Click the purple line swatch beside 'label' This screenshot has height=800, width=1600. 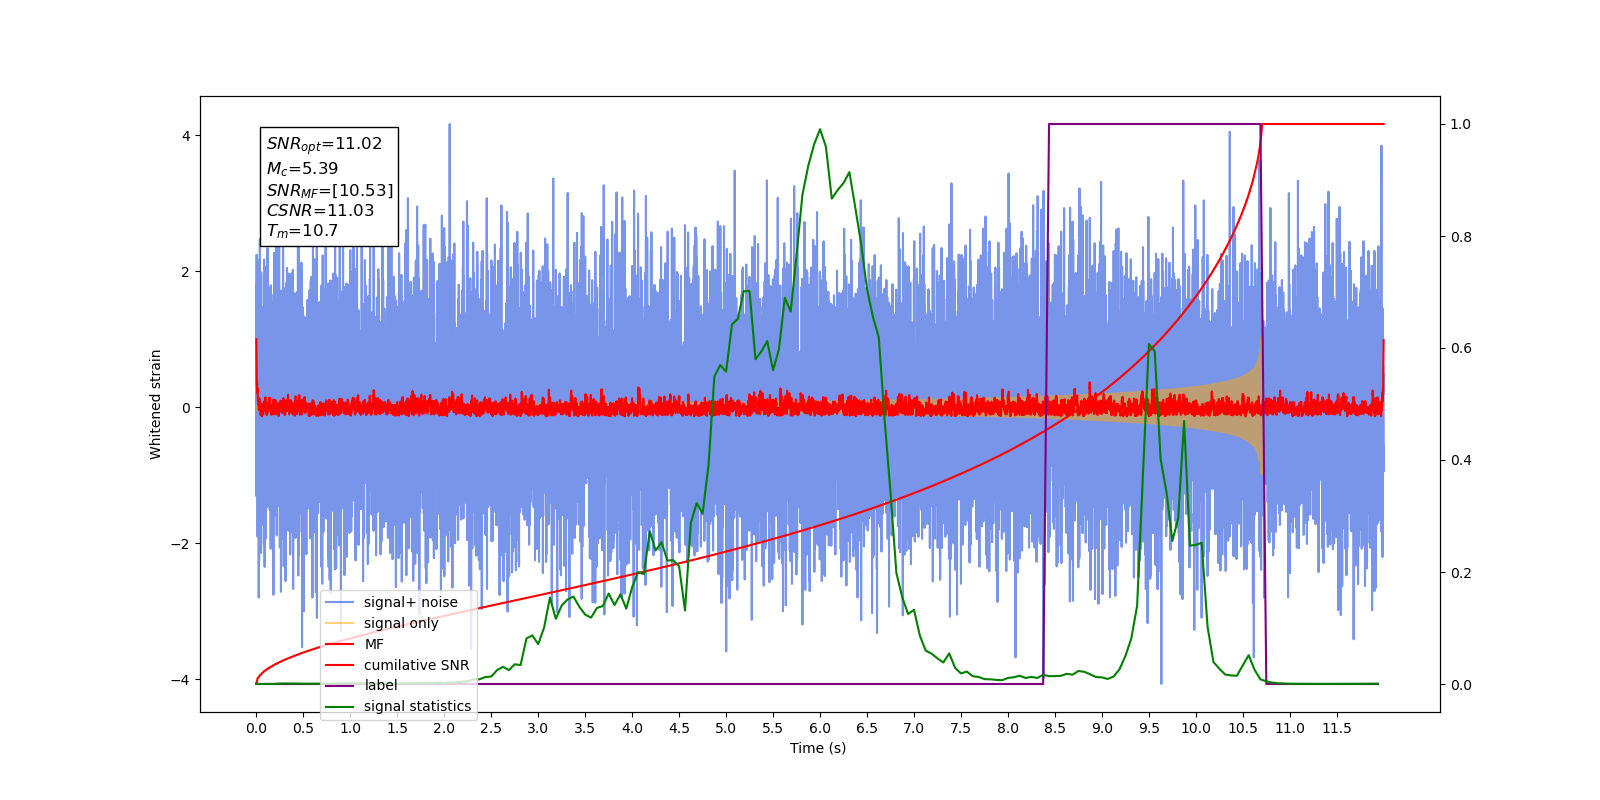point(340,685)
